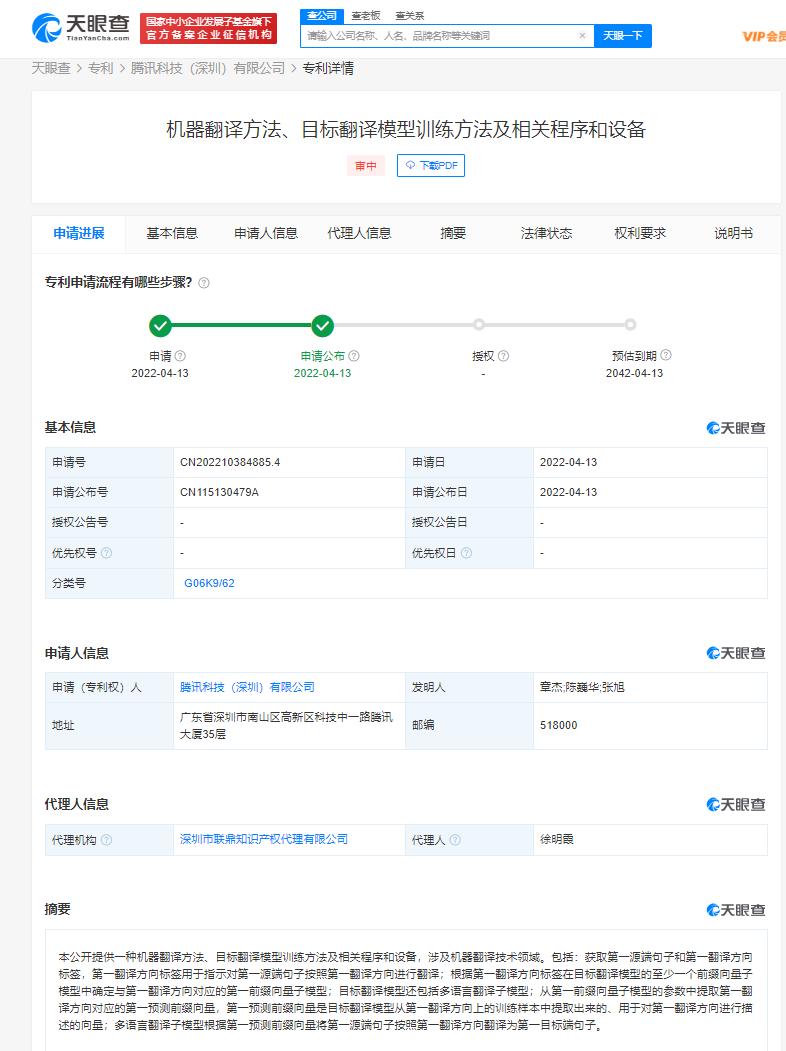The height and width of the screenshot is (1051, 786).
Task: Click the green checkmark for 申请 step
Action: click(x=160, y=326)
